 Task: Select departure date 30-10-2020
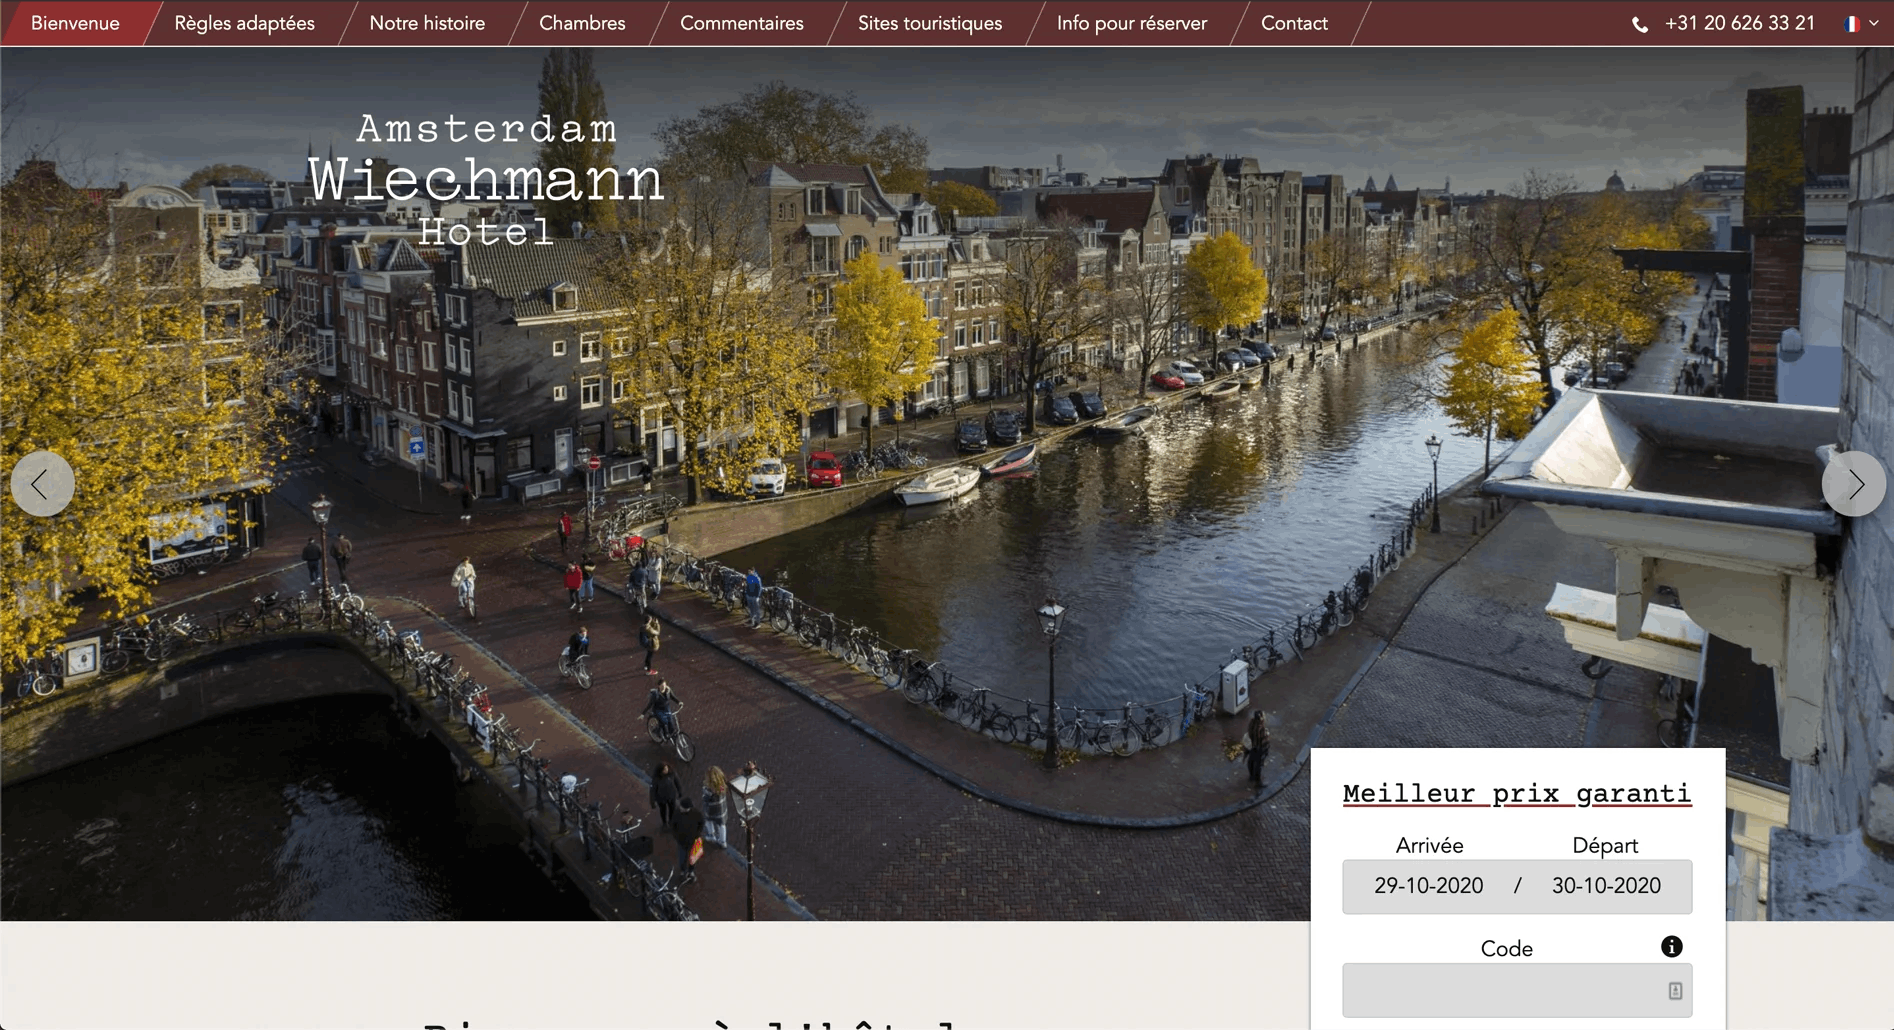[x=1606, y=886]
